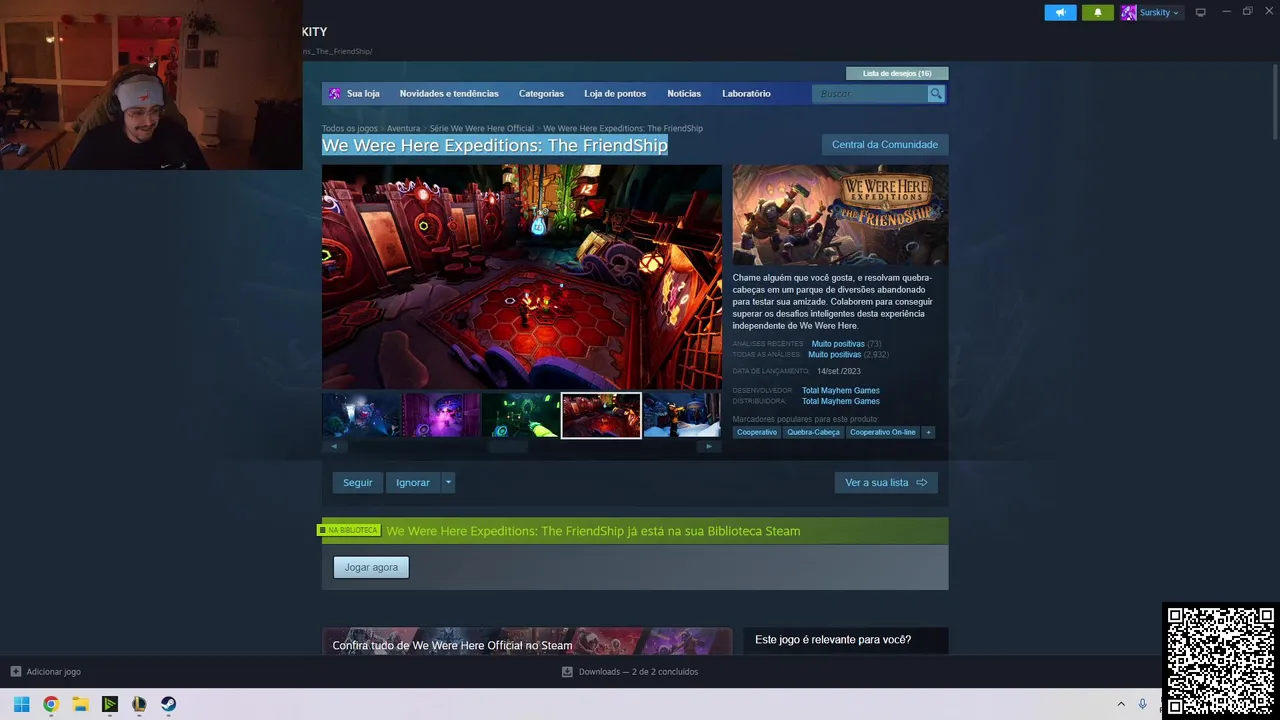Open the Windows Start menu
The height and width of the screenshot is (720, 1280).
(21, 704)
